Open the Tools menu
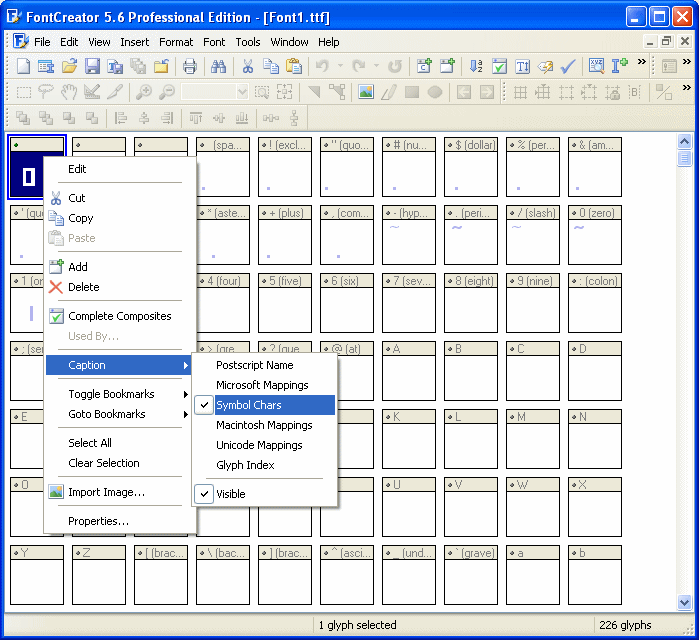The width and height of the screenshot is (699, 640). [248, 42]
